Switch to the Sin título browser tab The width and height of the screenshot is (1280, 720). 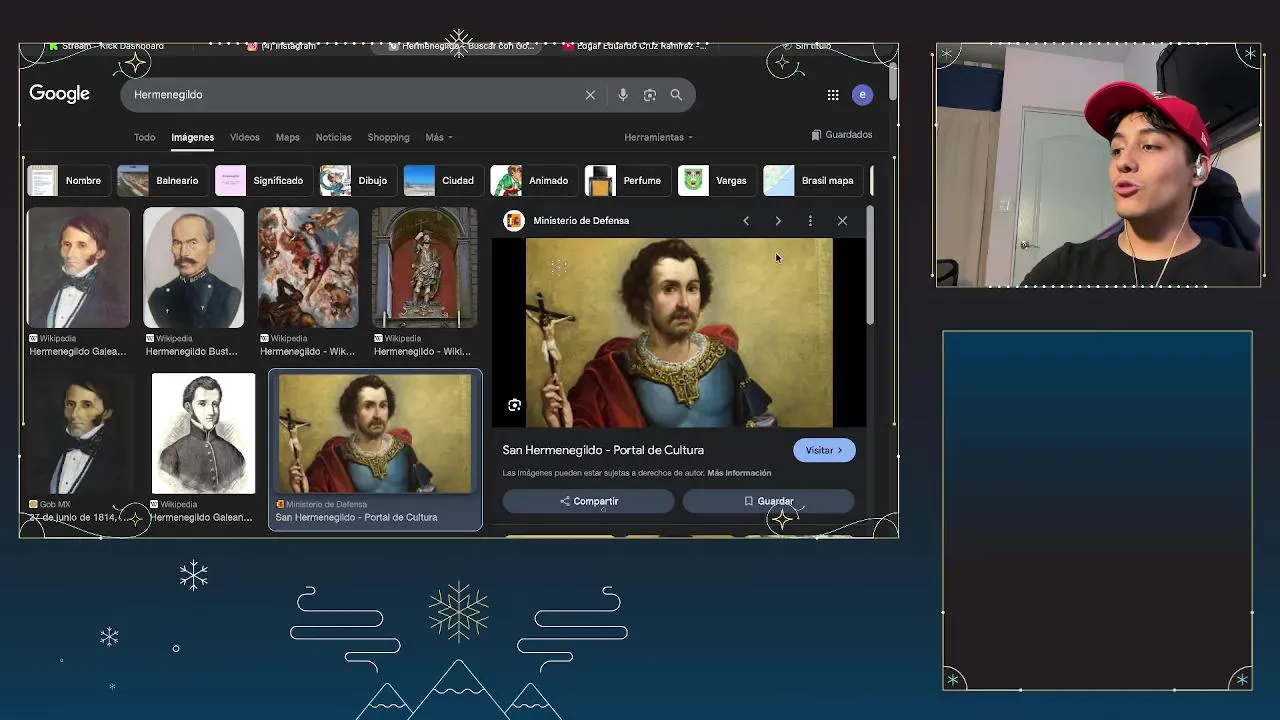tap(806, 46)
